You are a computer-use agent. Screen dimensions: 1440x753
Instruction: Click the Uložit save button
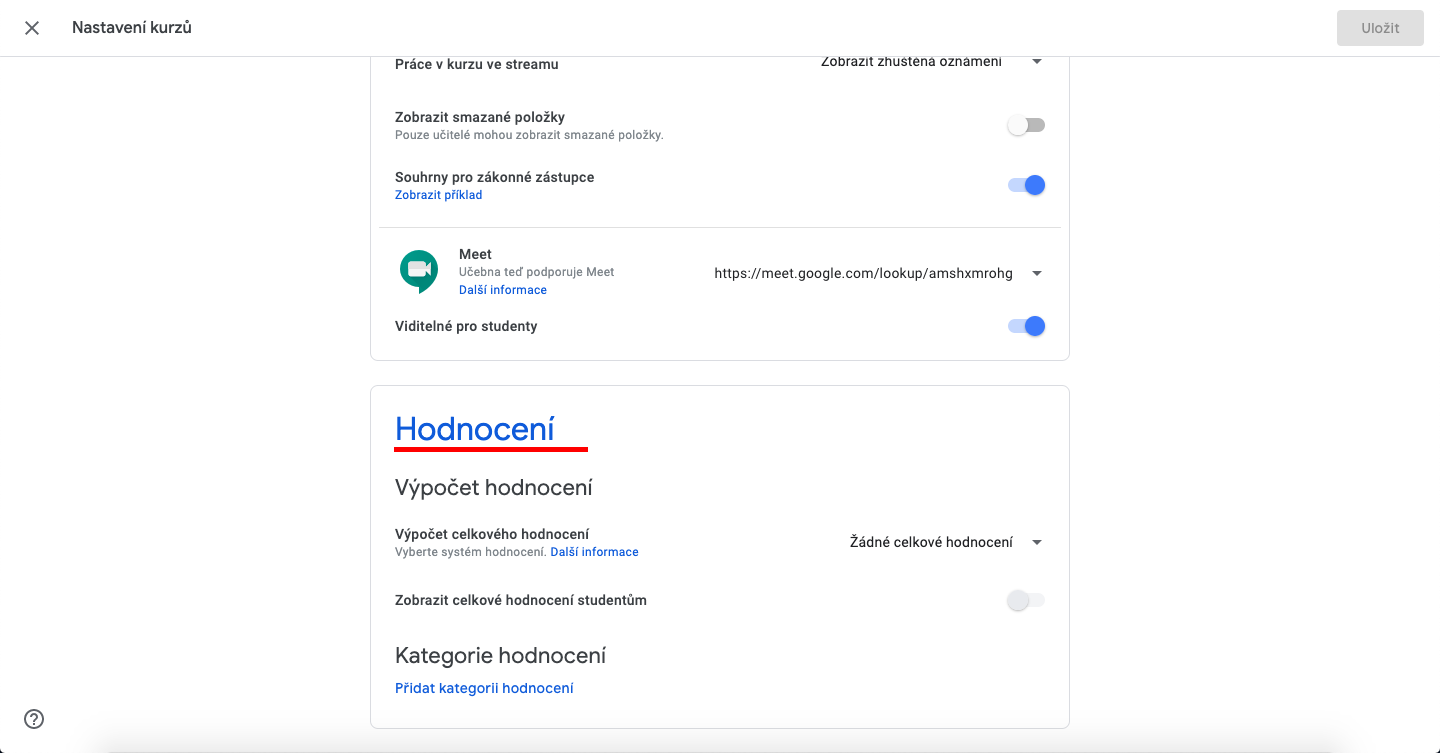coord(1380,28)
